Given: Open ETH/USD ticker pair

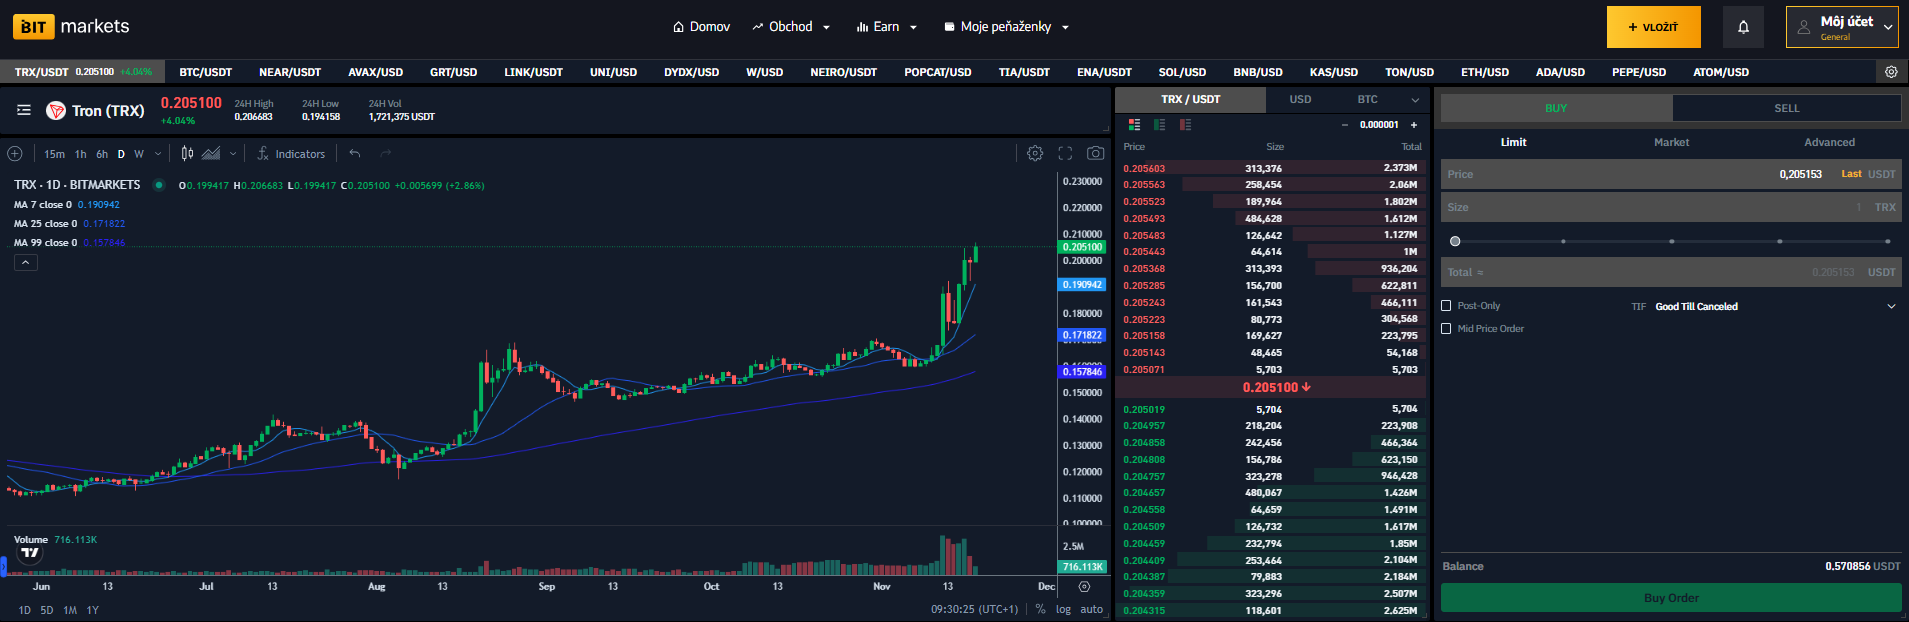Looking at the screenshot, I should [x=1484, y=72].
